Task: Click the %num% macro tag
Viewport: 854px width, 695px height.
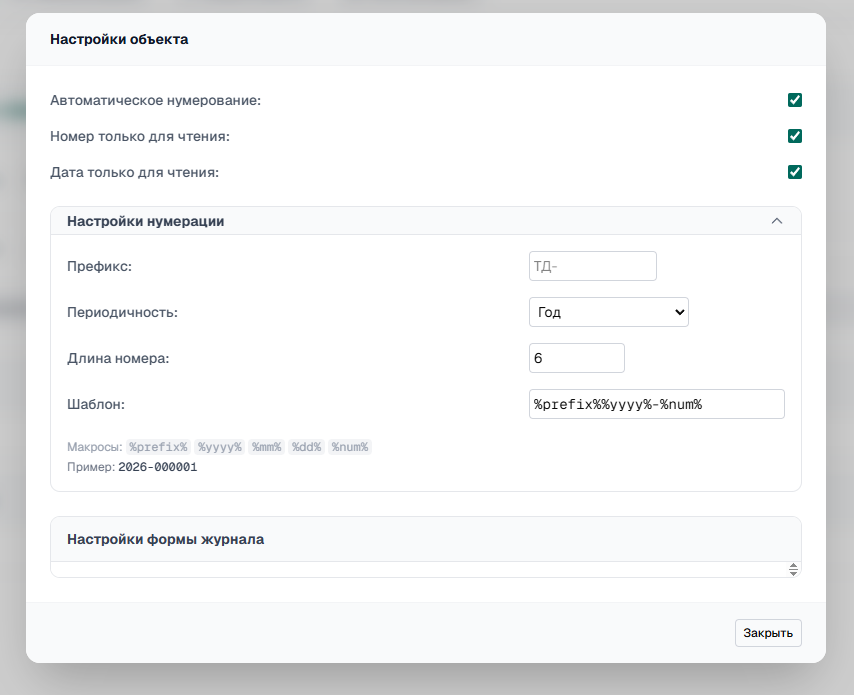Action: [x=350, y=447]
